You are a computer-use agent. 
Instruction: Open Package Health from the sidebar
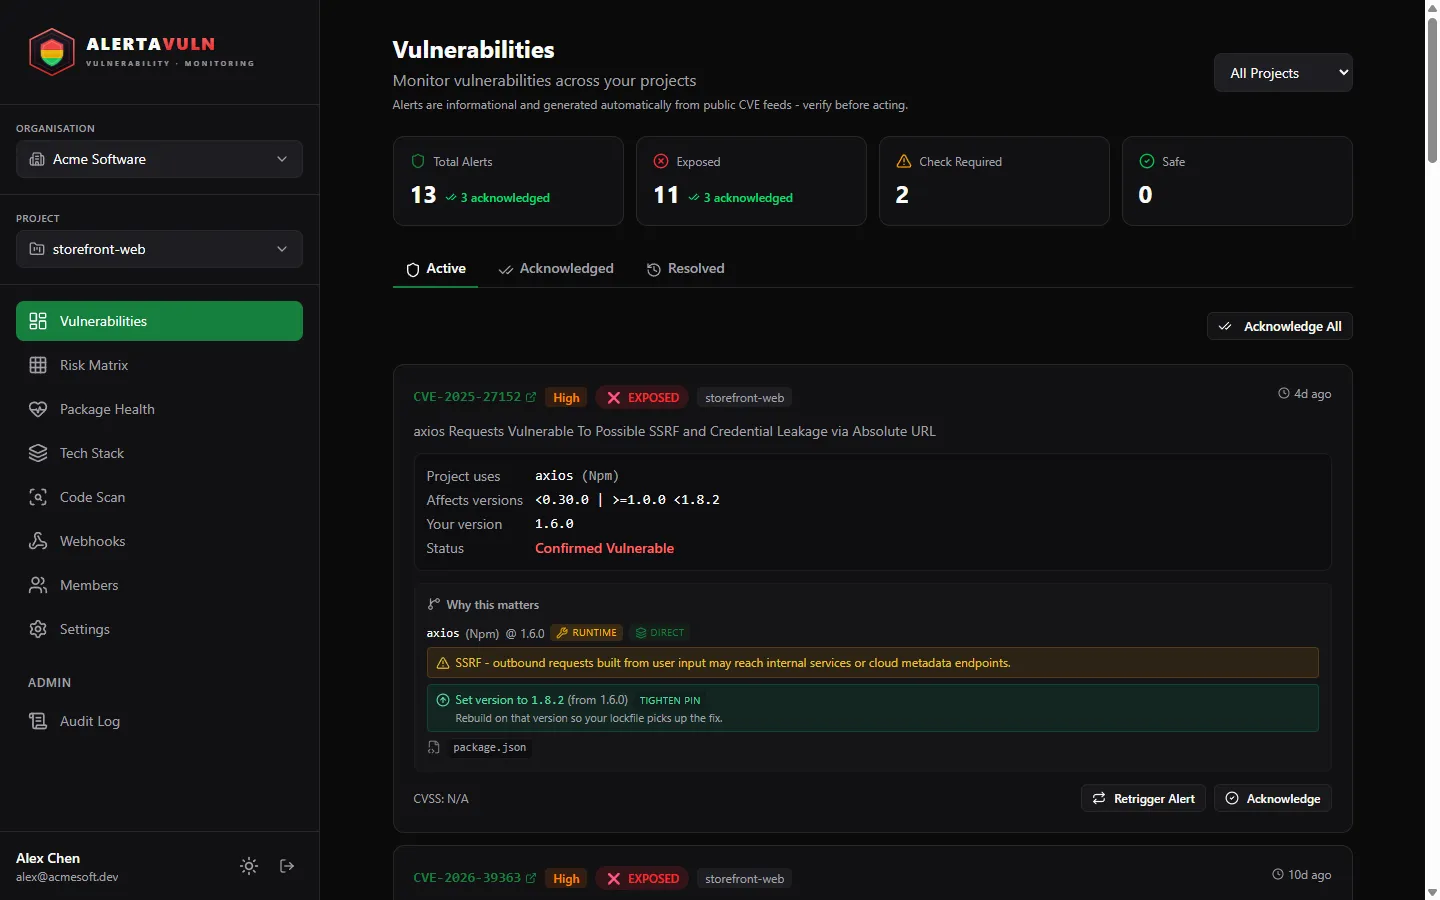point(159,409)
